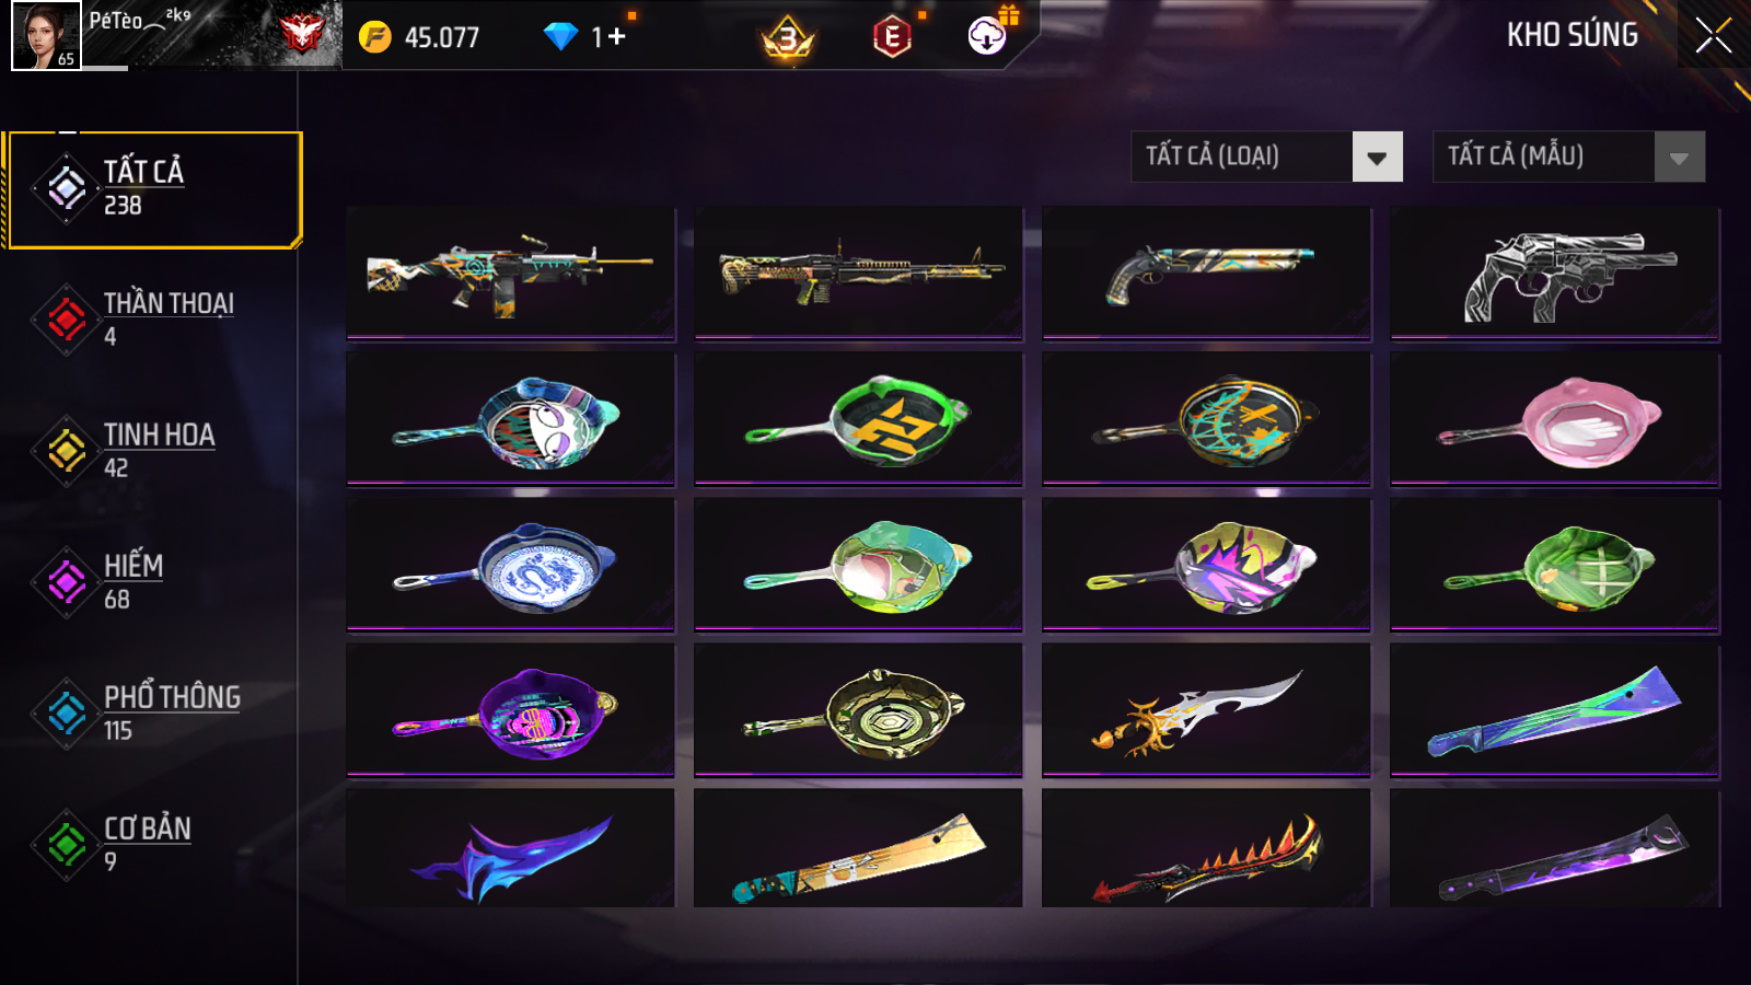Open the Tất Cả (Loại) filter box
The height and width of the screenshot is (985, 1751).
click(1266, 157)
